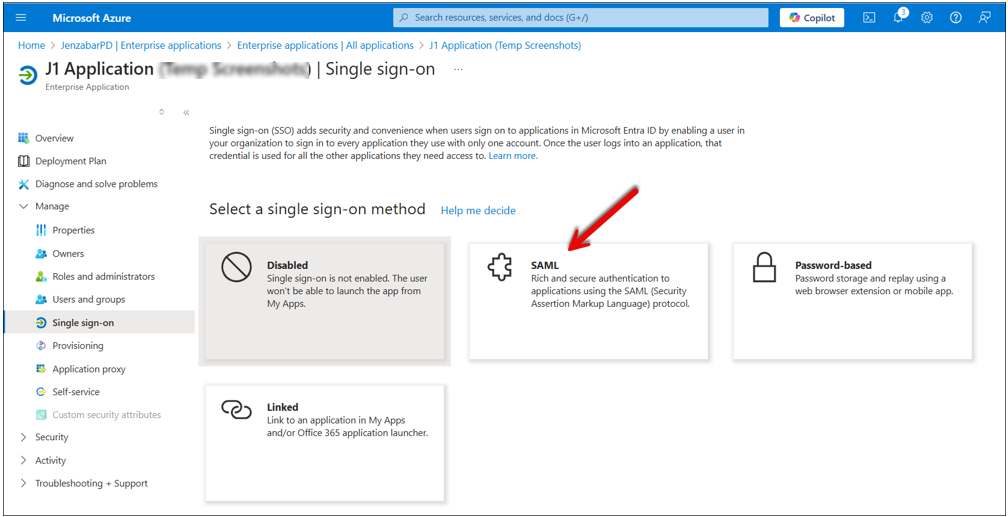Click the Single sign-on sidebar icon
Viewport: 1008px width, 517px height.
pos(41,323)
